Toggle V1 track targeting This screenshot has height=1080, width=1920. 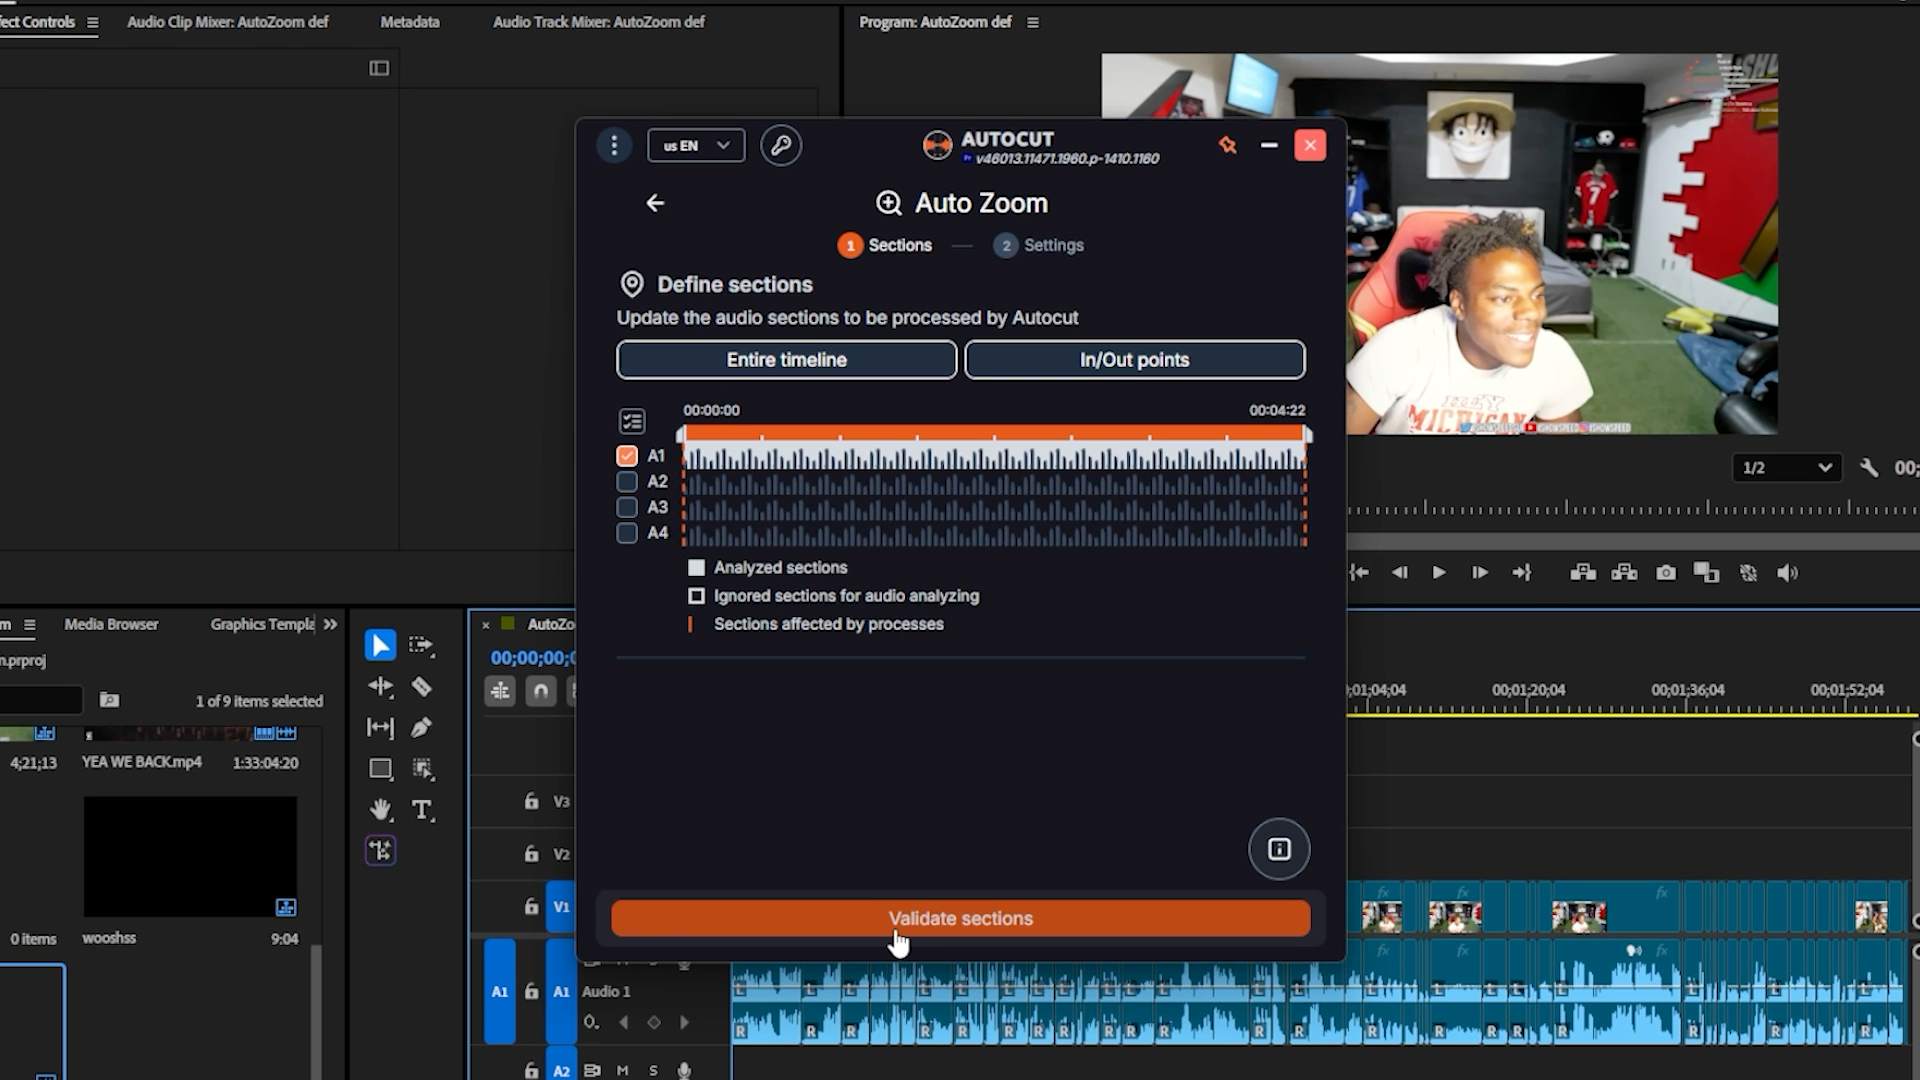[561, 907]
